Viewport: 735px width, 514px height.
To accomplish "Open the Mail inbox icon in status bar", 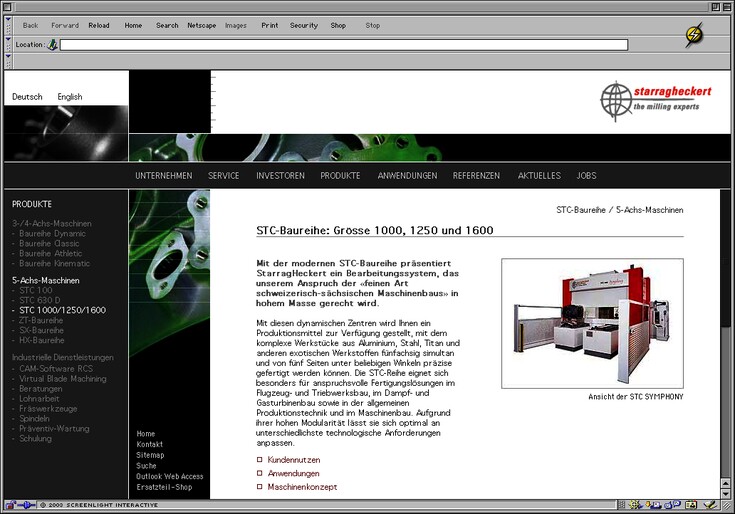I will click(653, 505).
